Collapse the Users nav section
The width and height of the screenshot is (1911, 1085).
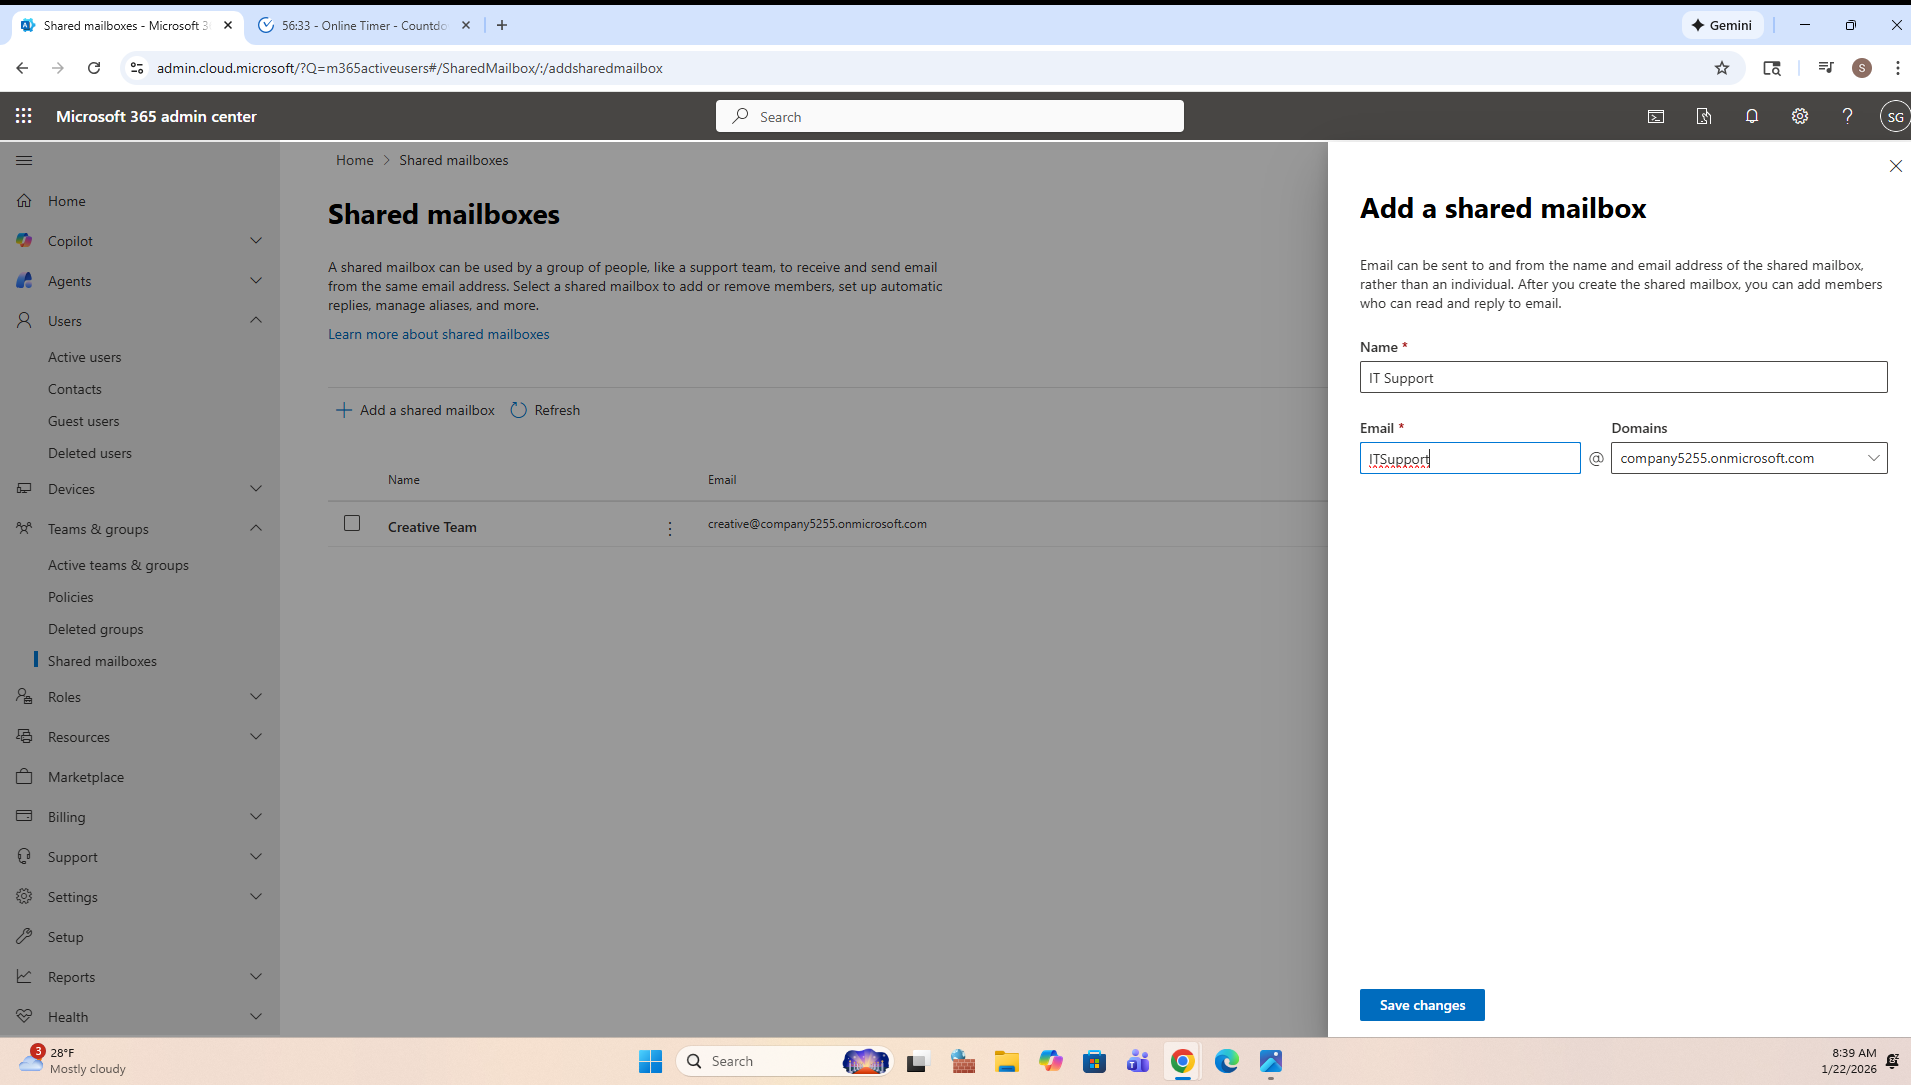click(x=256, y=320)
